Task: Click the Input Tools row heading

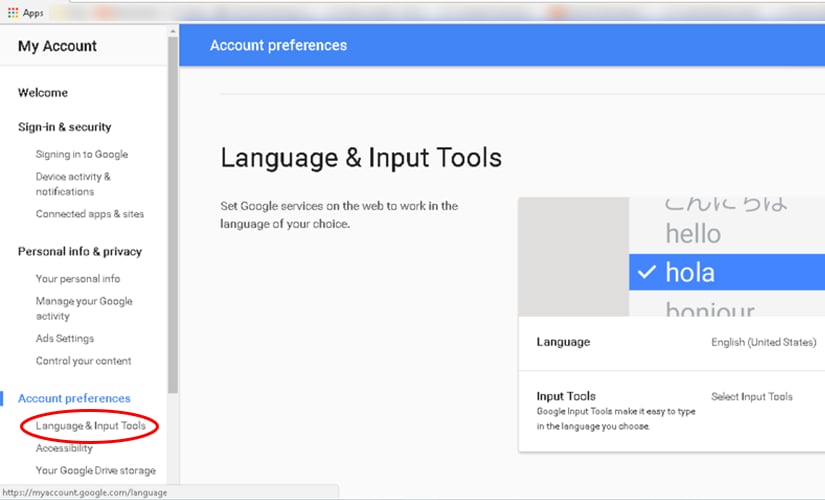Action: pyautogui.click(x=566, y=396)
